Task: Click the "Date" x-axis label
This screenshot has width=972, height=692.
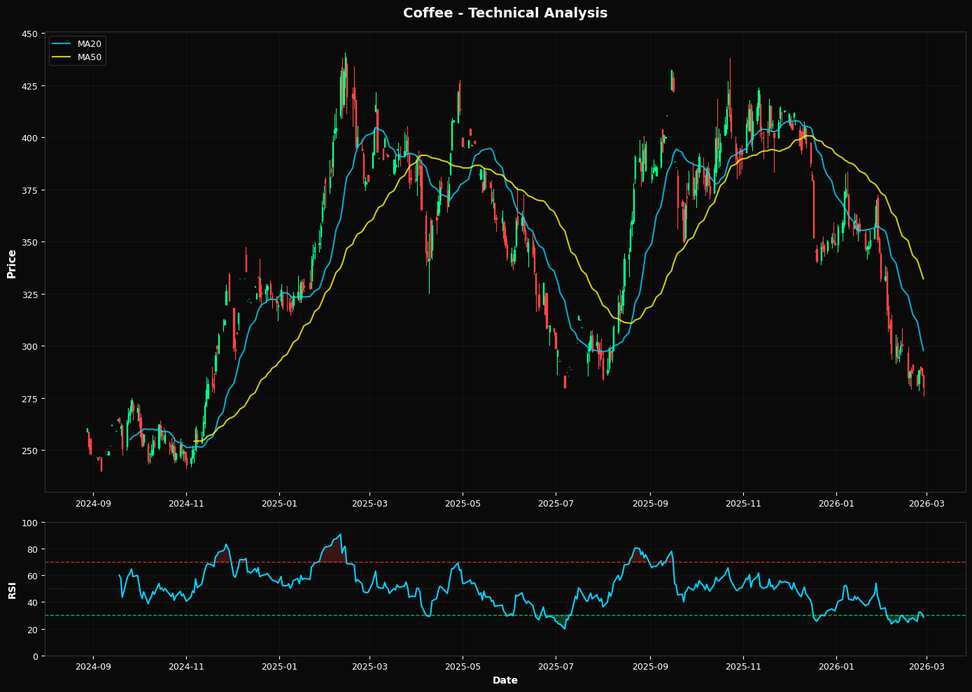Action: [505, 680]
